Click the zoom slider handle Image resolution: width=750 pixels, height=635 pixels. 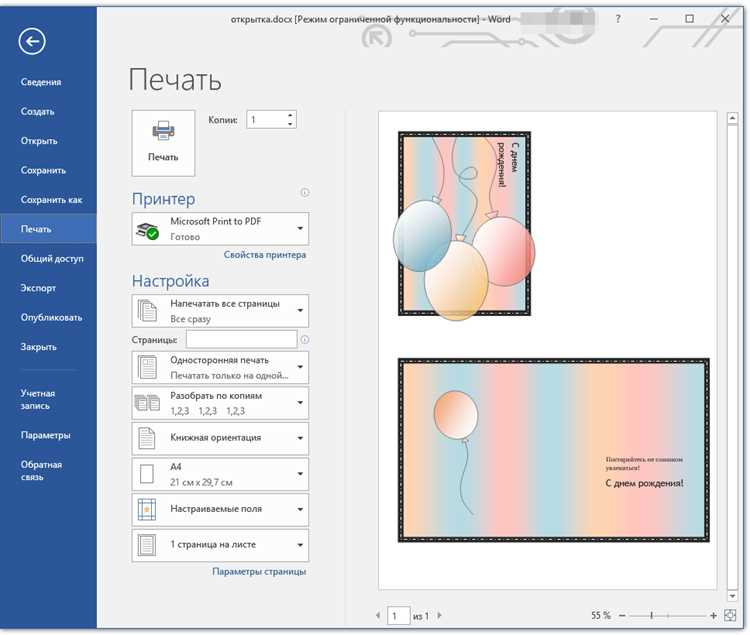[x=651, y=616]
